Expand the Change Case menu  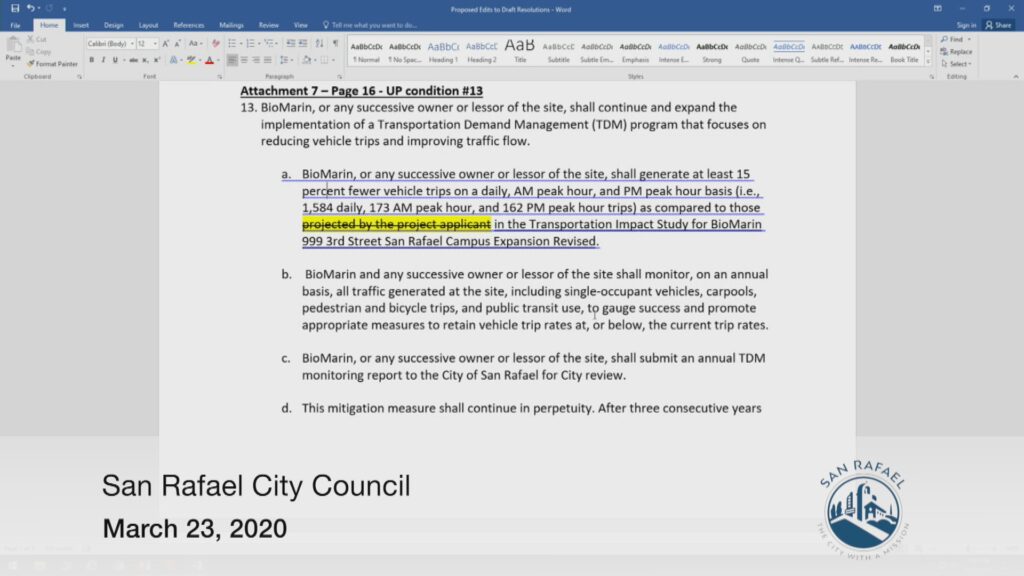(195, 44)
